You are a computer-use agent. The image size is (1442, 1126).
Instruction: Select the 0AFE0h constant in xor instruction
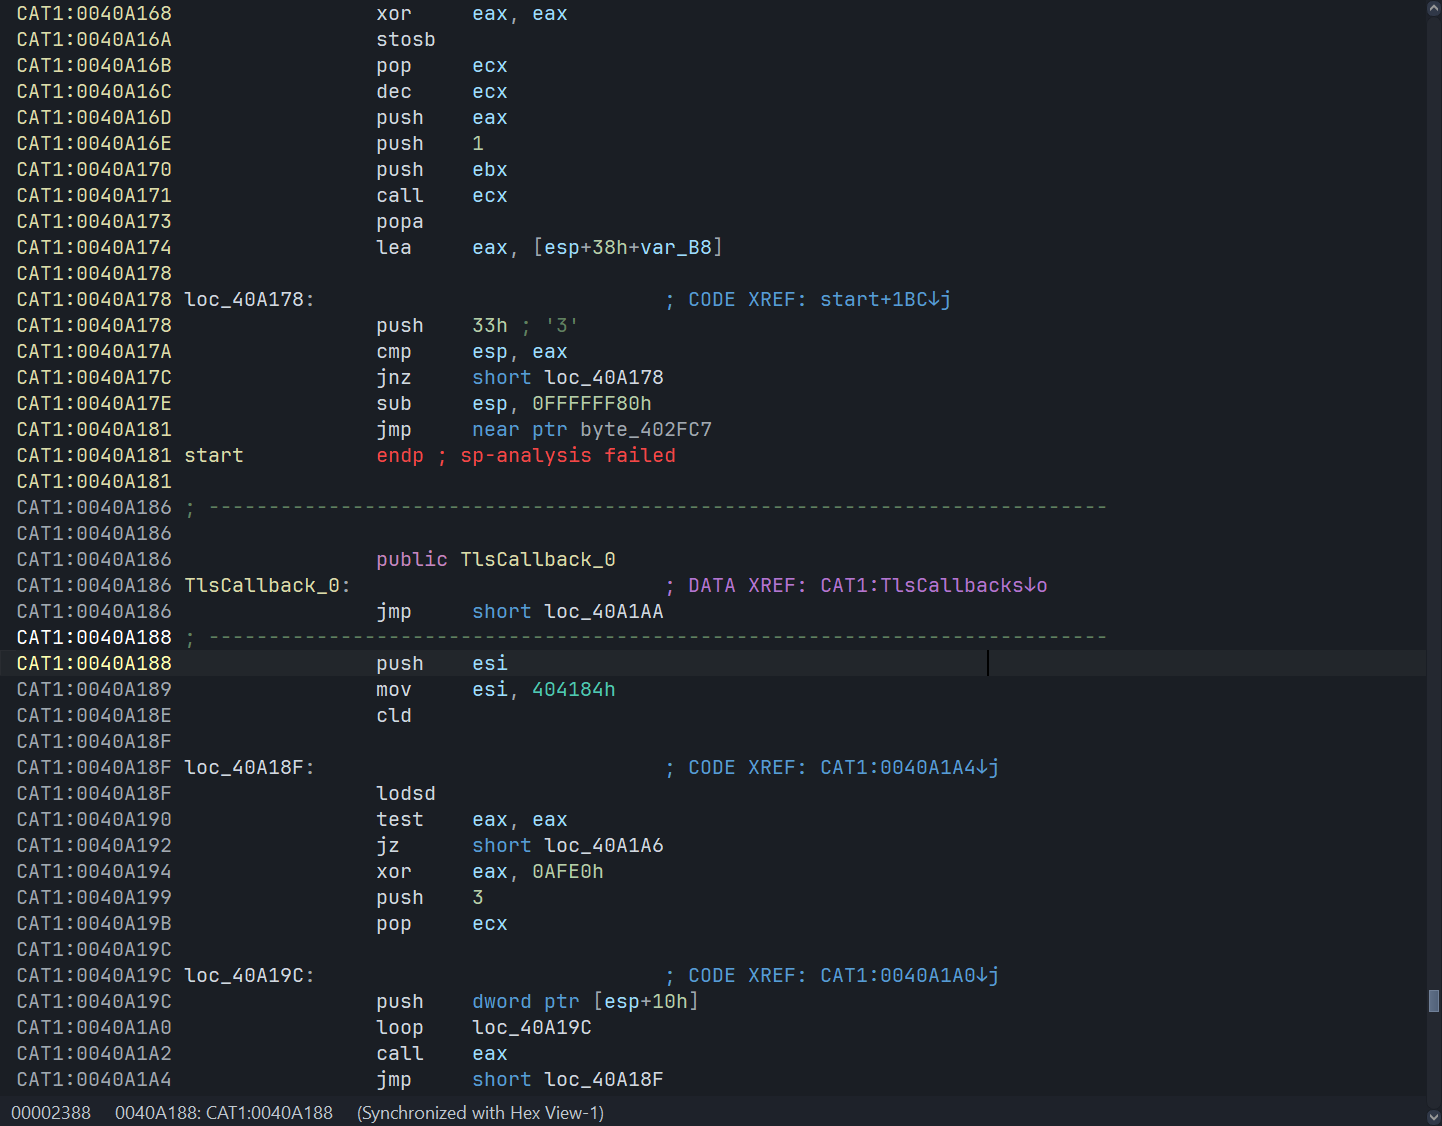567,872
